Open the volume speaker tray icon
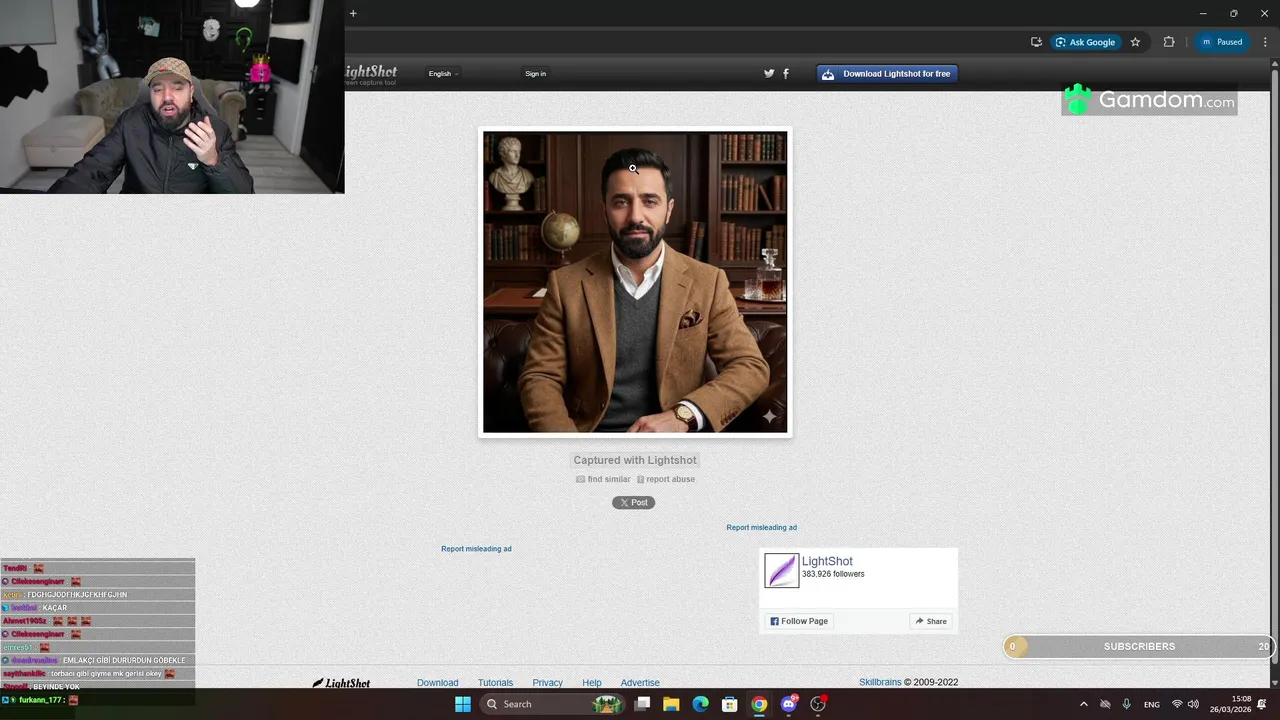The image size is (1280, 720). [x=1193, y=704]
